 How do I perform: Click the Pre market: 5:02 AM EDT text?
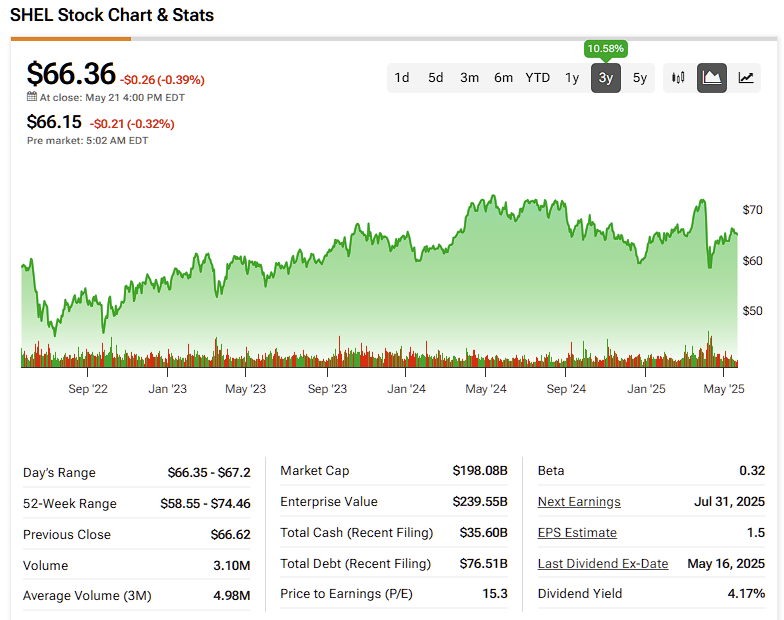(88, 140)
